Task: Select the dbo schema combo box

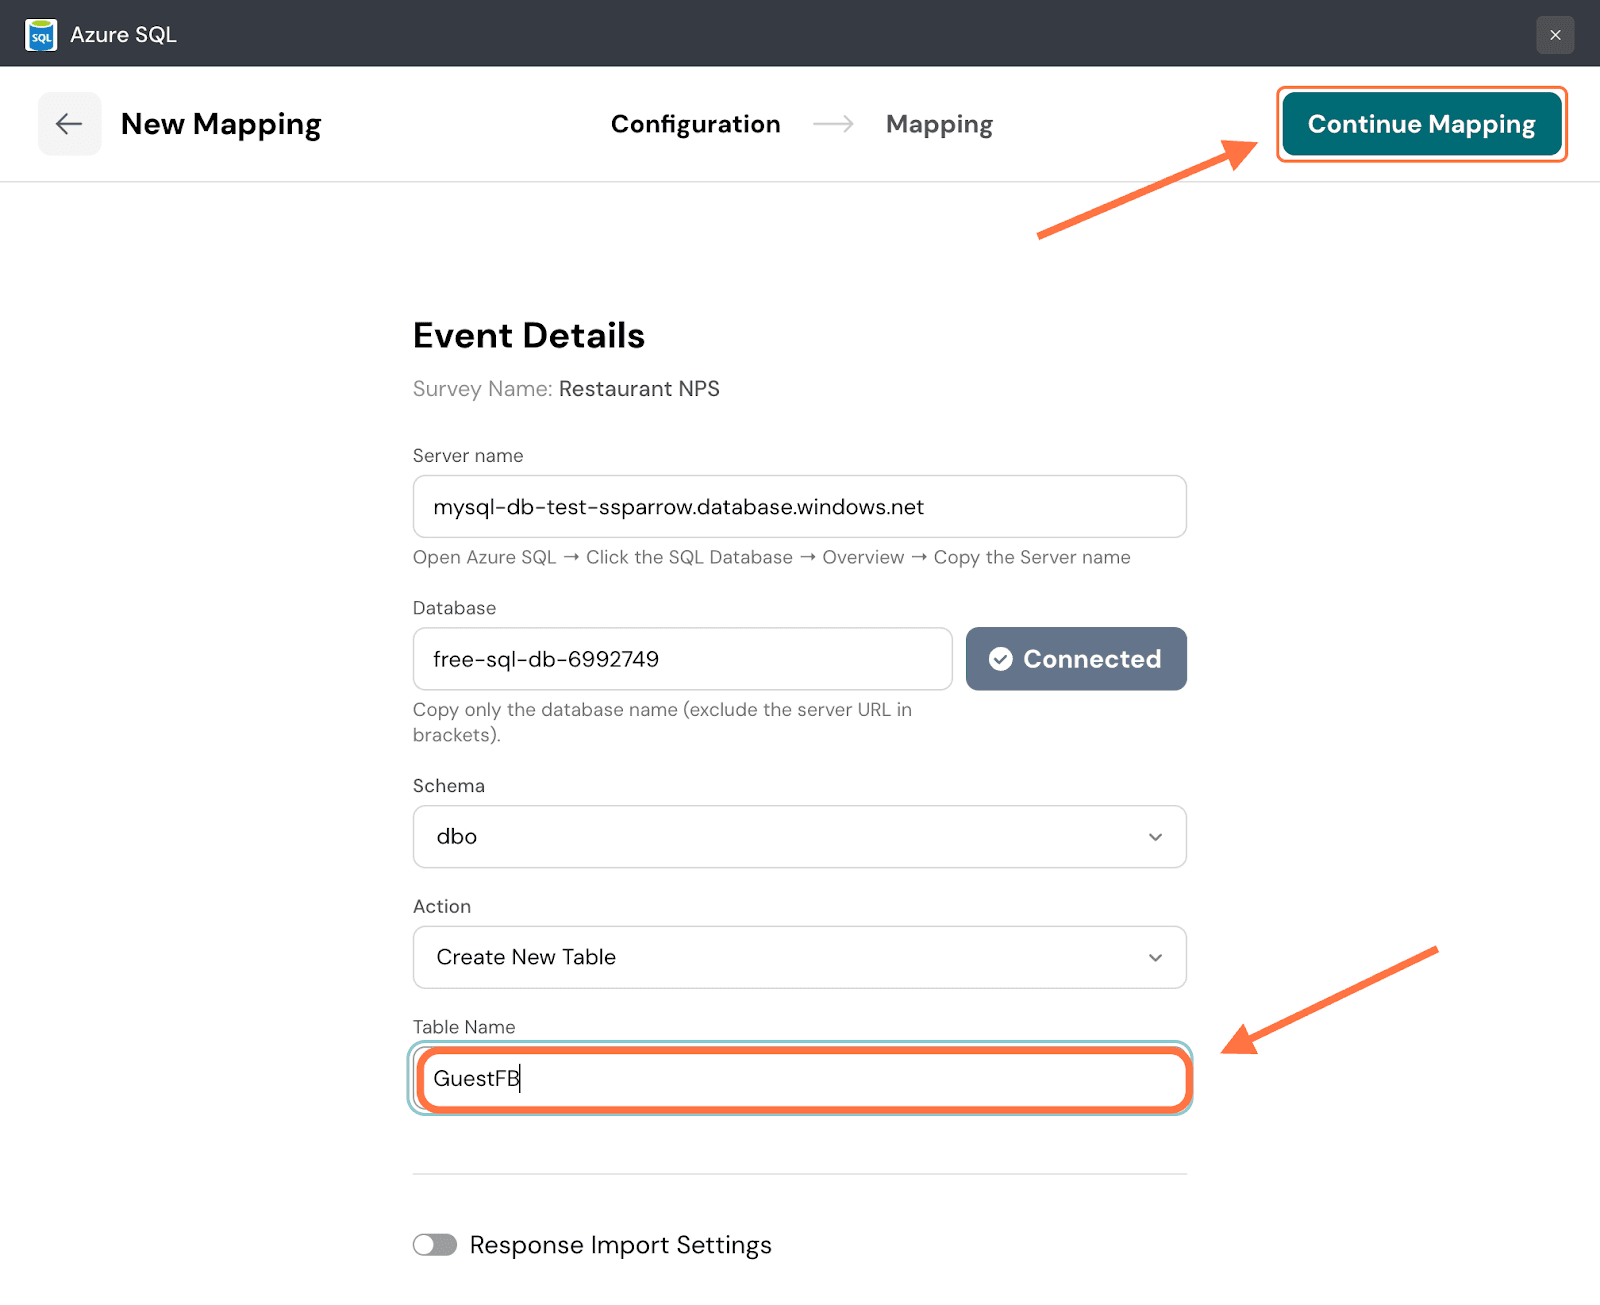Action: 780,837
